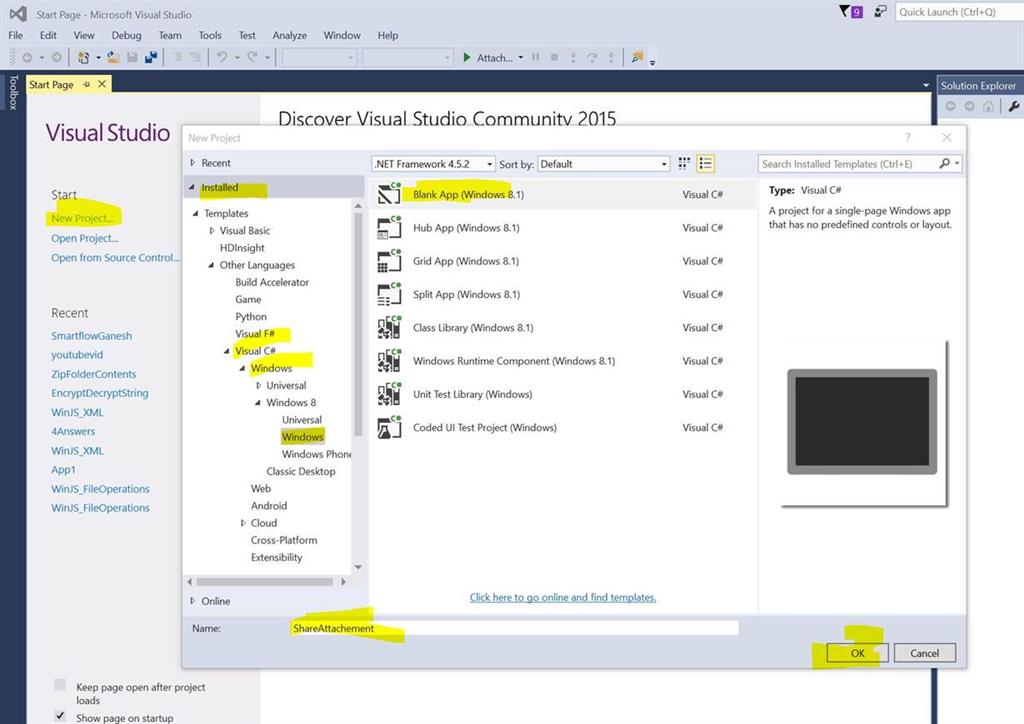Toggle Keep page open after project loads
The width and height of the screenshot is (1024, 724).
pyautogui.click(x=60, y=686)
